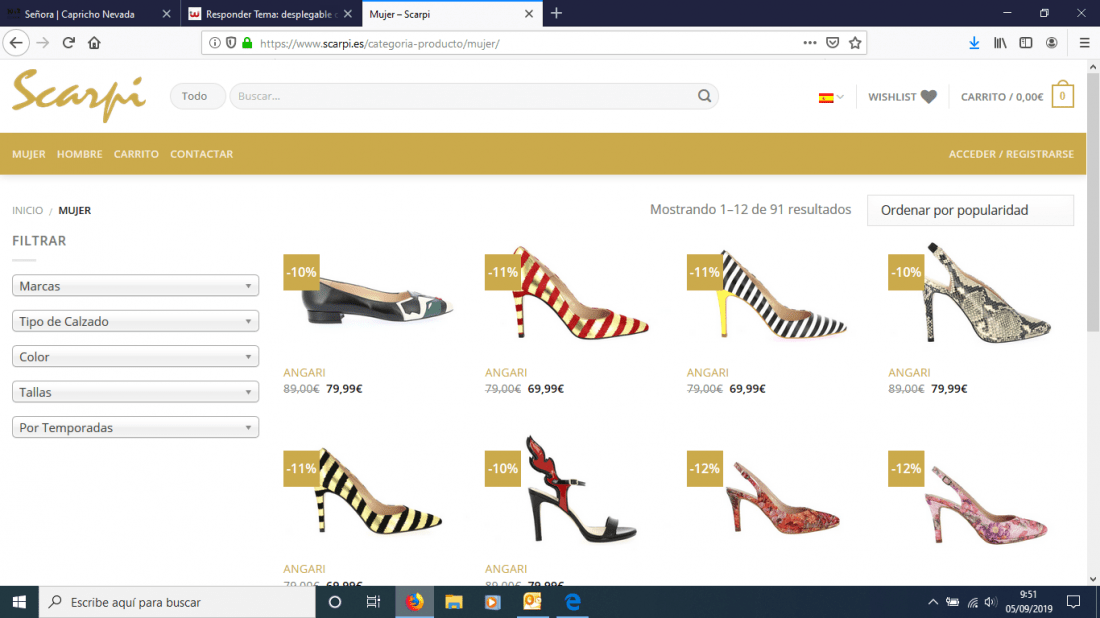Open Outlook from the taskbar
This screenshot has height=618, width=1100.
tap(532, 602)
